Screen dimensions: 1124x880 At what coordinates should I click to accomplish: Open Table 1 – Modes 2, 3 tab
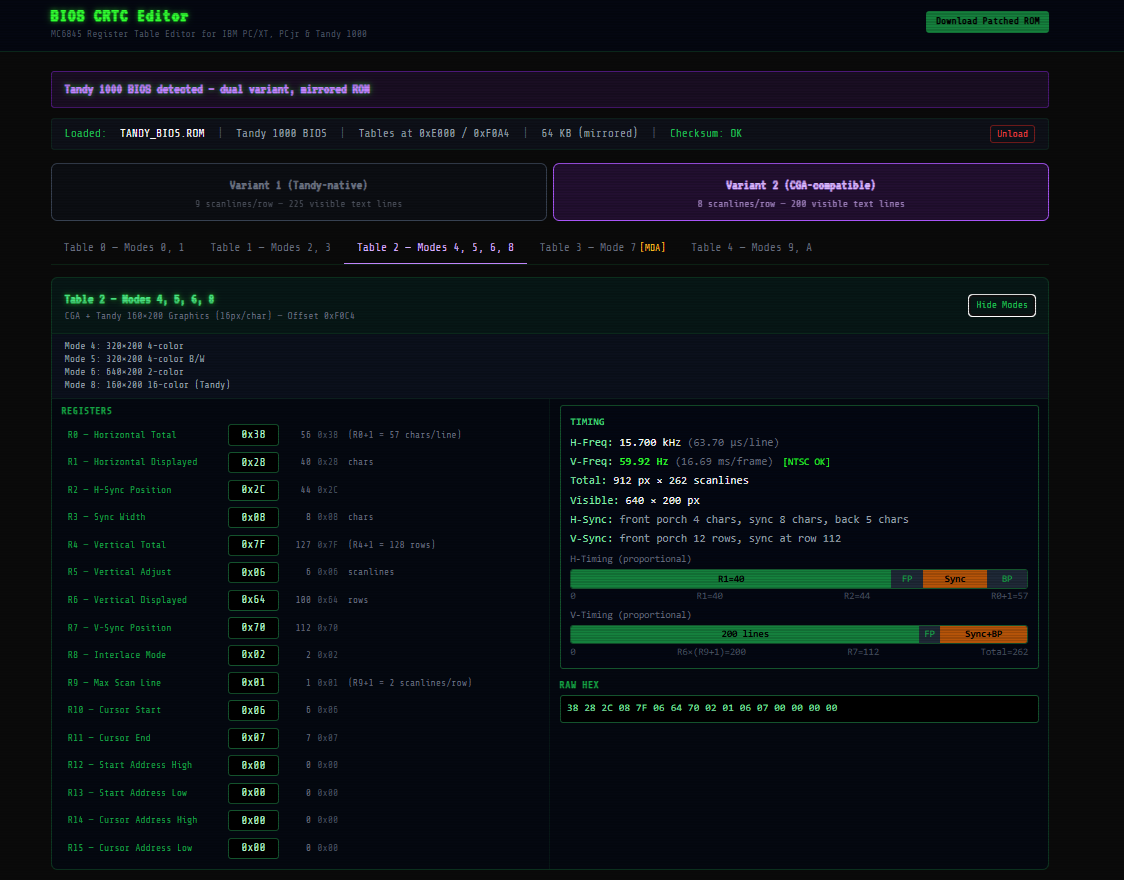(x=270, y=247)
